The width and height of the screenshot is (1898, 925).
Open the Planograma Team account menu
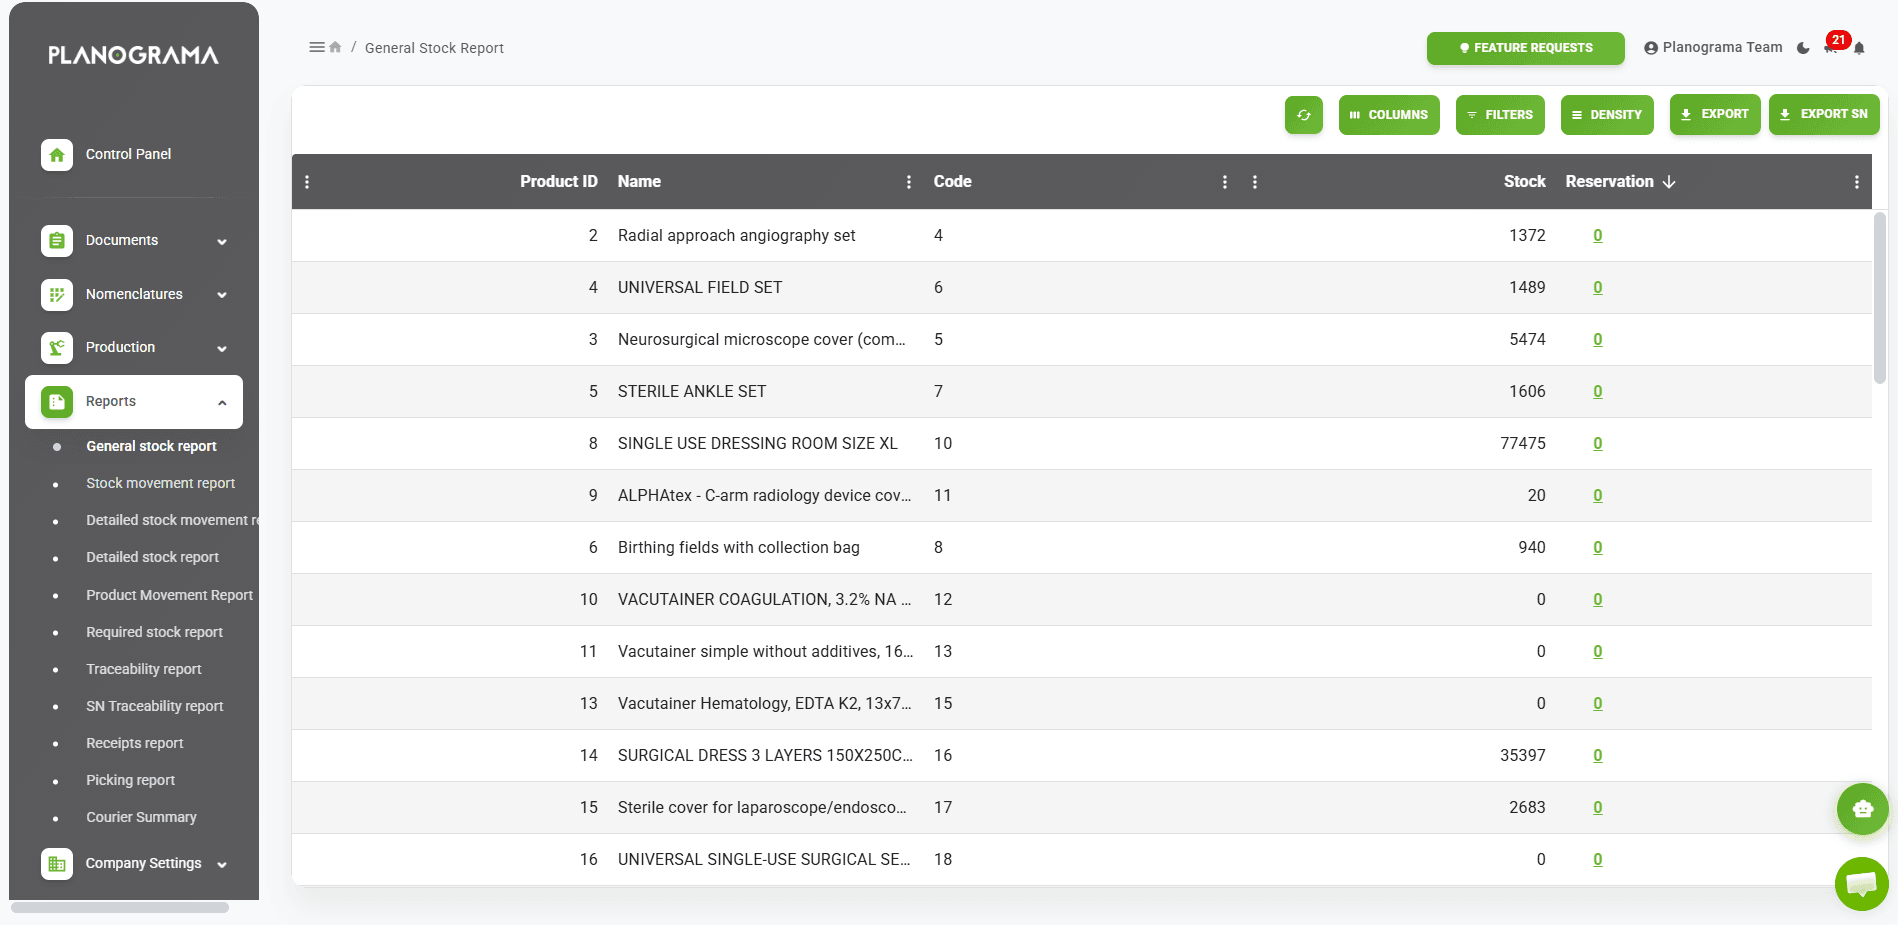coord(1713,47)
